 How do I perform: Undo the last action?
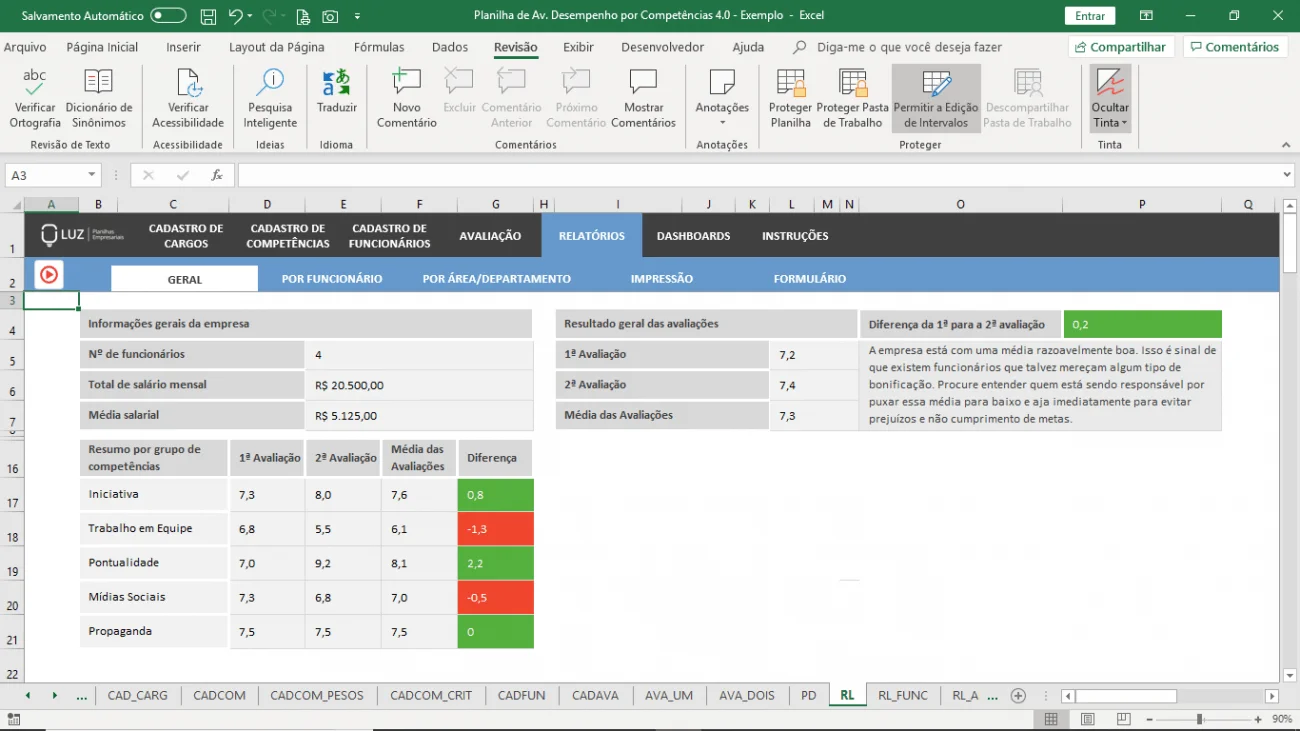[234, 16]
